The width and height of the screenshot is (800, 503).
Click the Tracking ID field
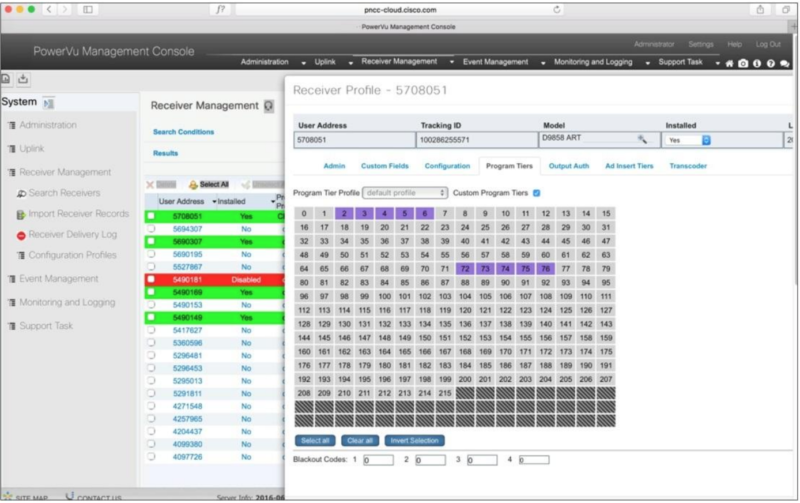pos(477,140)
